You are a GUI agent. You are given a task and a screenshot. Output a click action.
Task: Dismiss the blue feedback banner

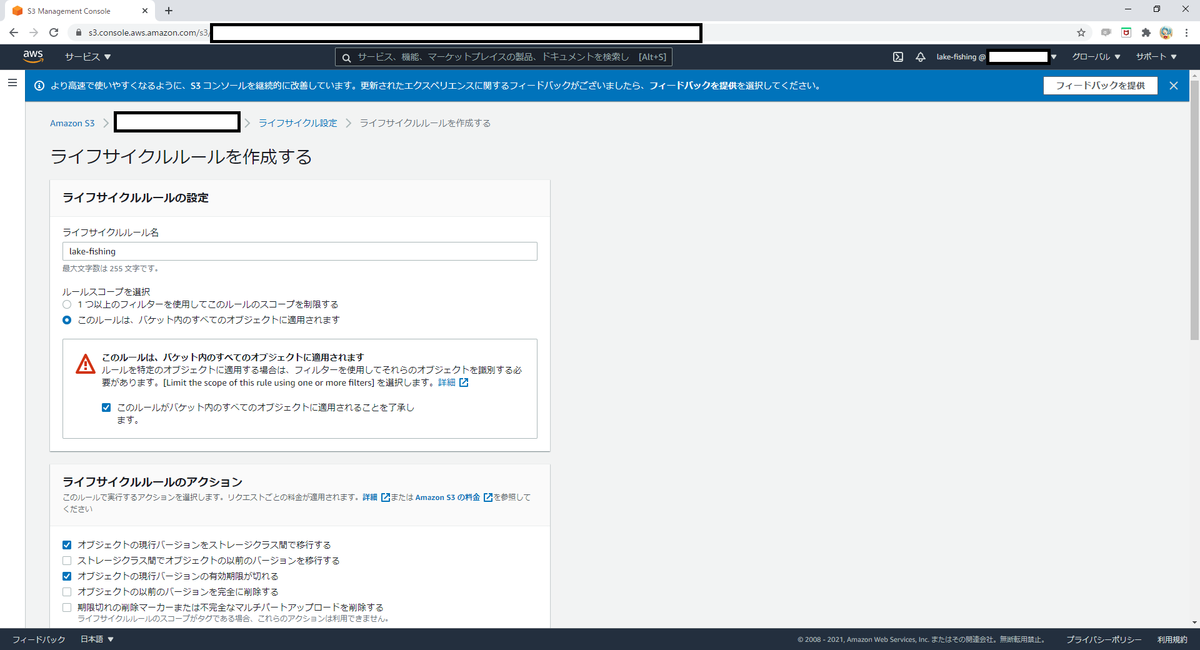click(1174, 86)
